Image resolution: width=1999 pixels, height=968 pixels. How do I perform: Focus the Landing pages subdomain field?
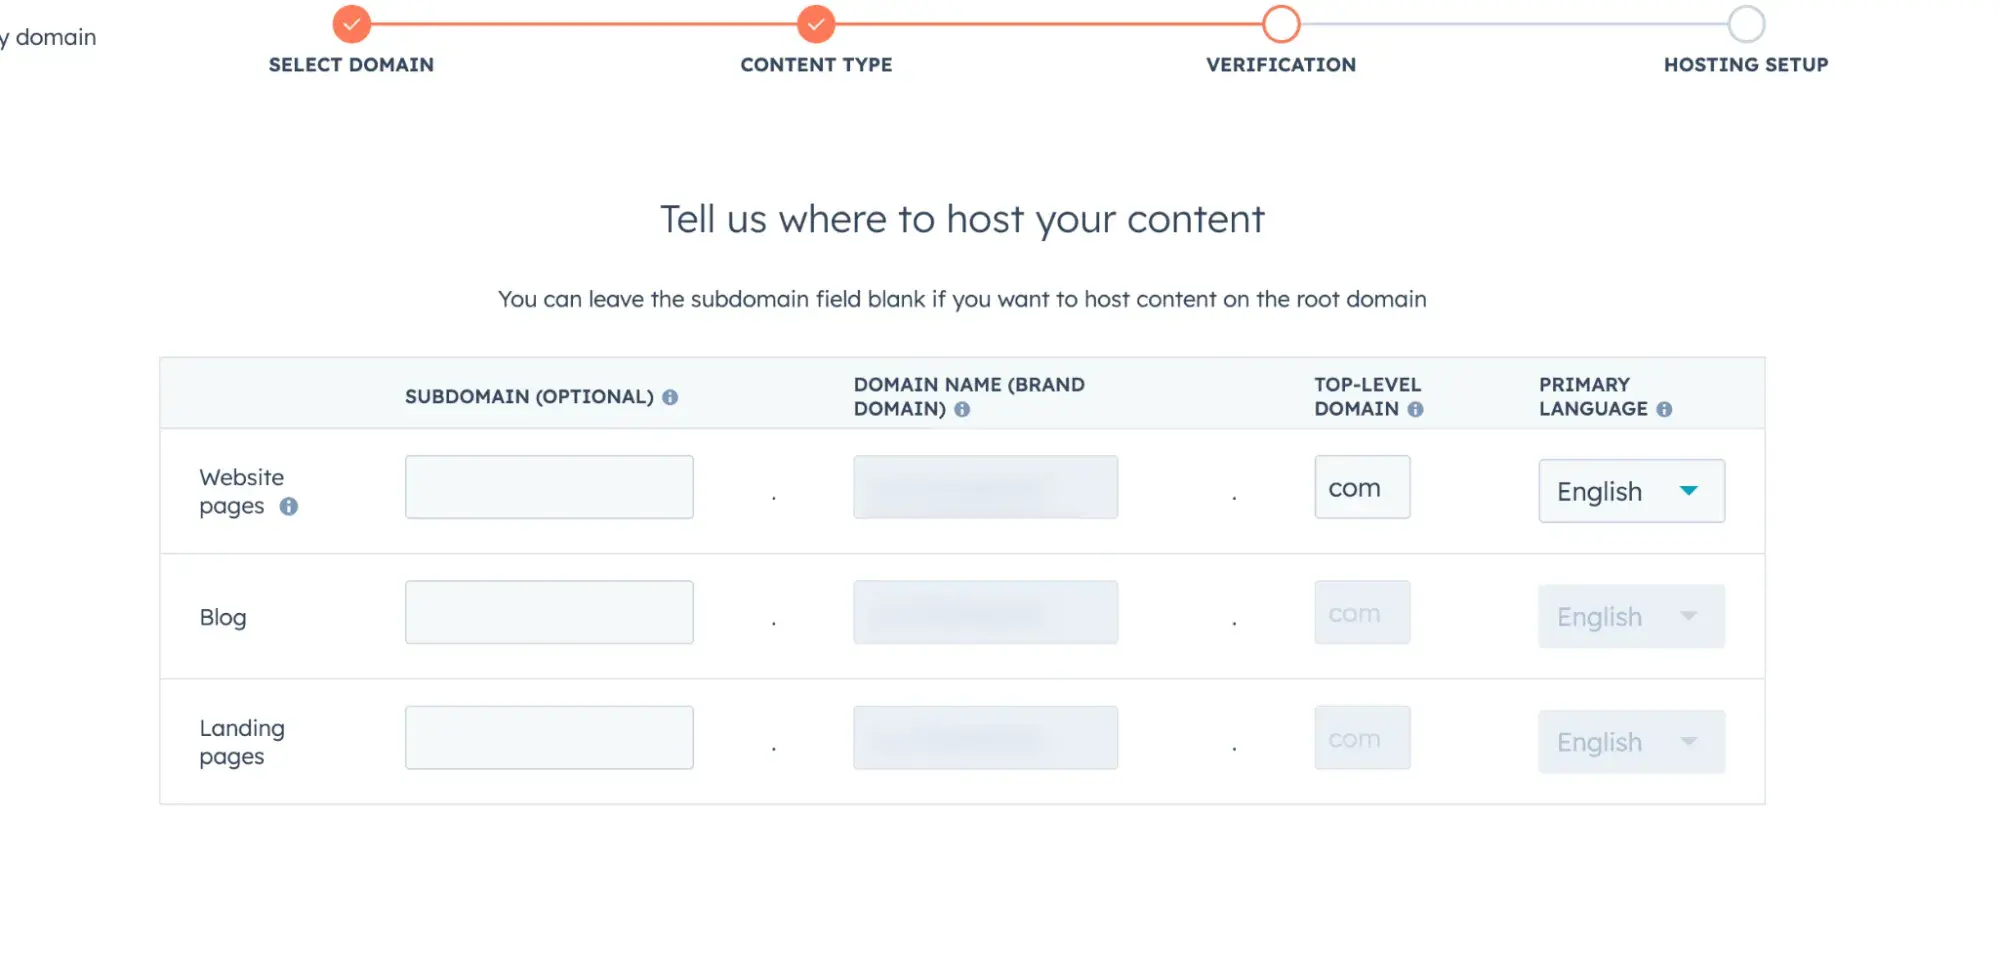tap(549, 737)
